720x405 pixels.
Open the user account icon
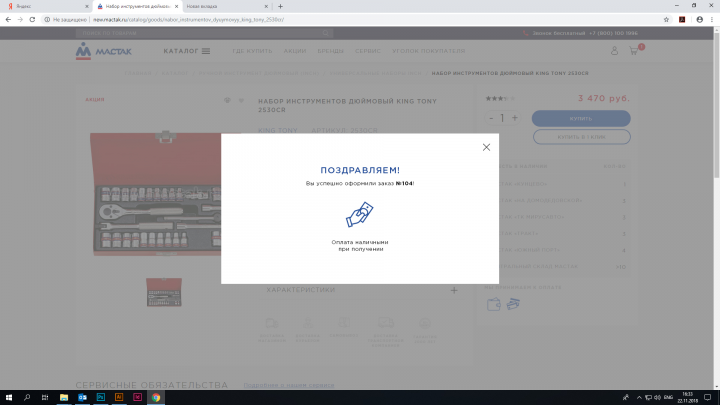[x=614, y=51]
